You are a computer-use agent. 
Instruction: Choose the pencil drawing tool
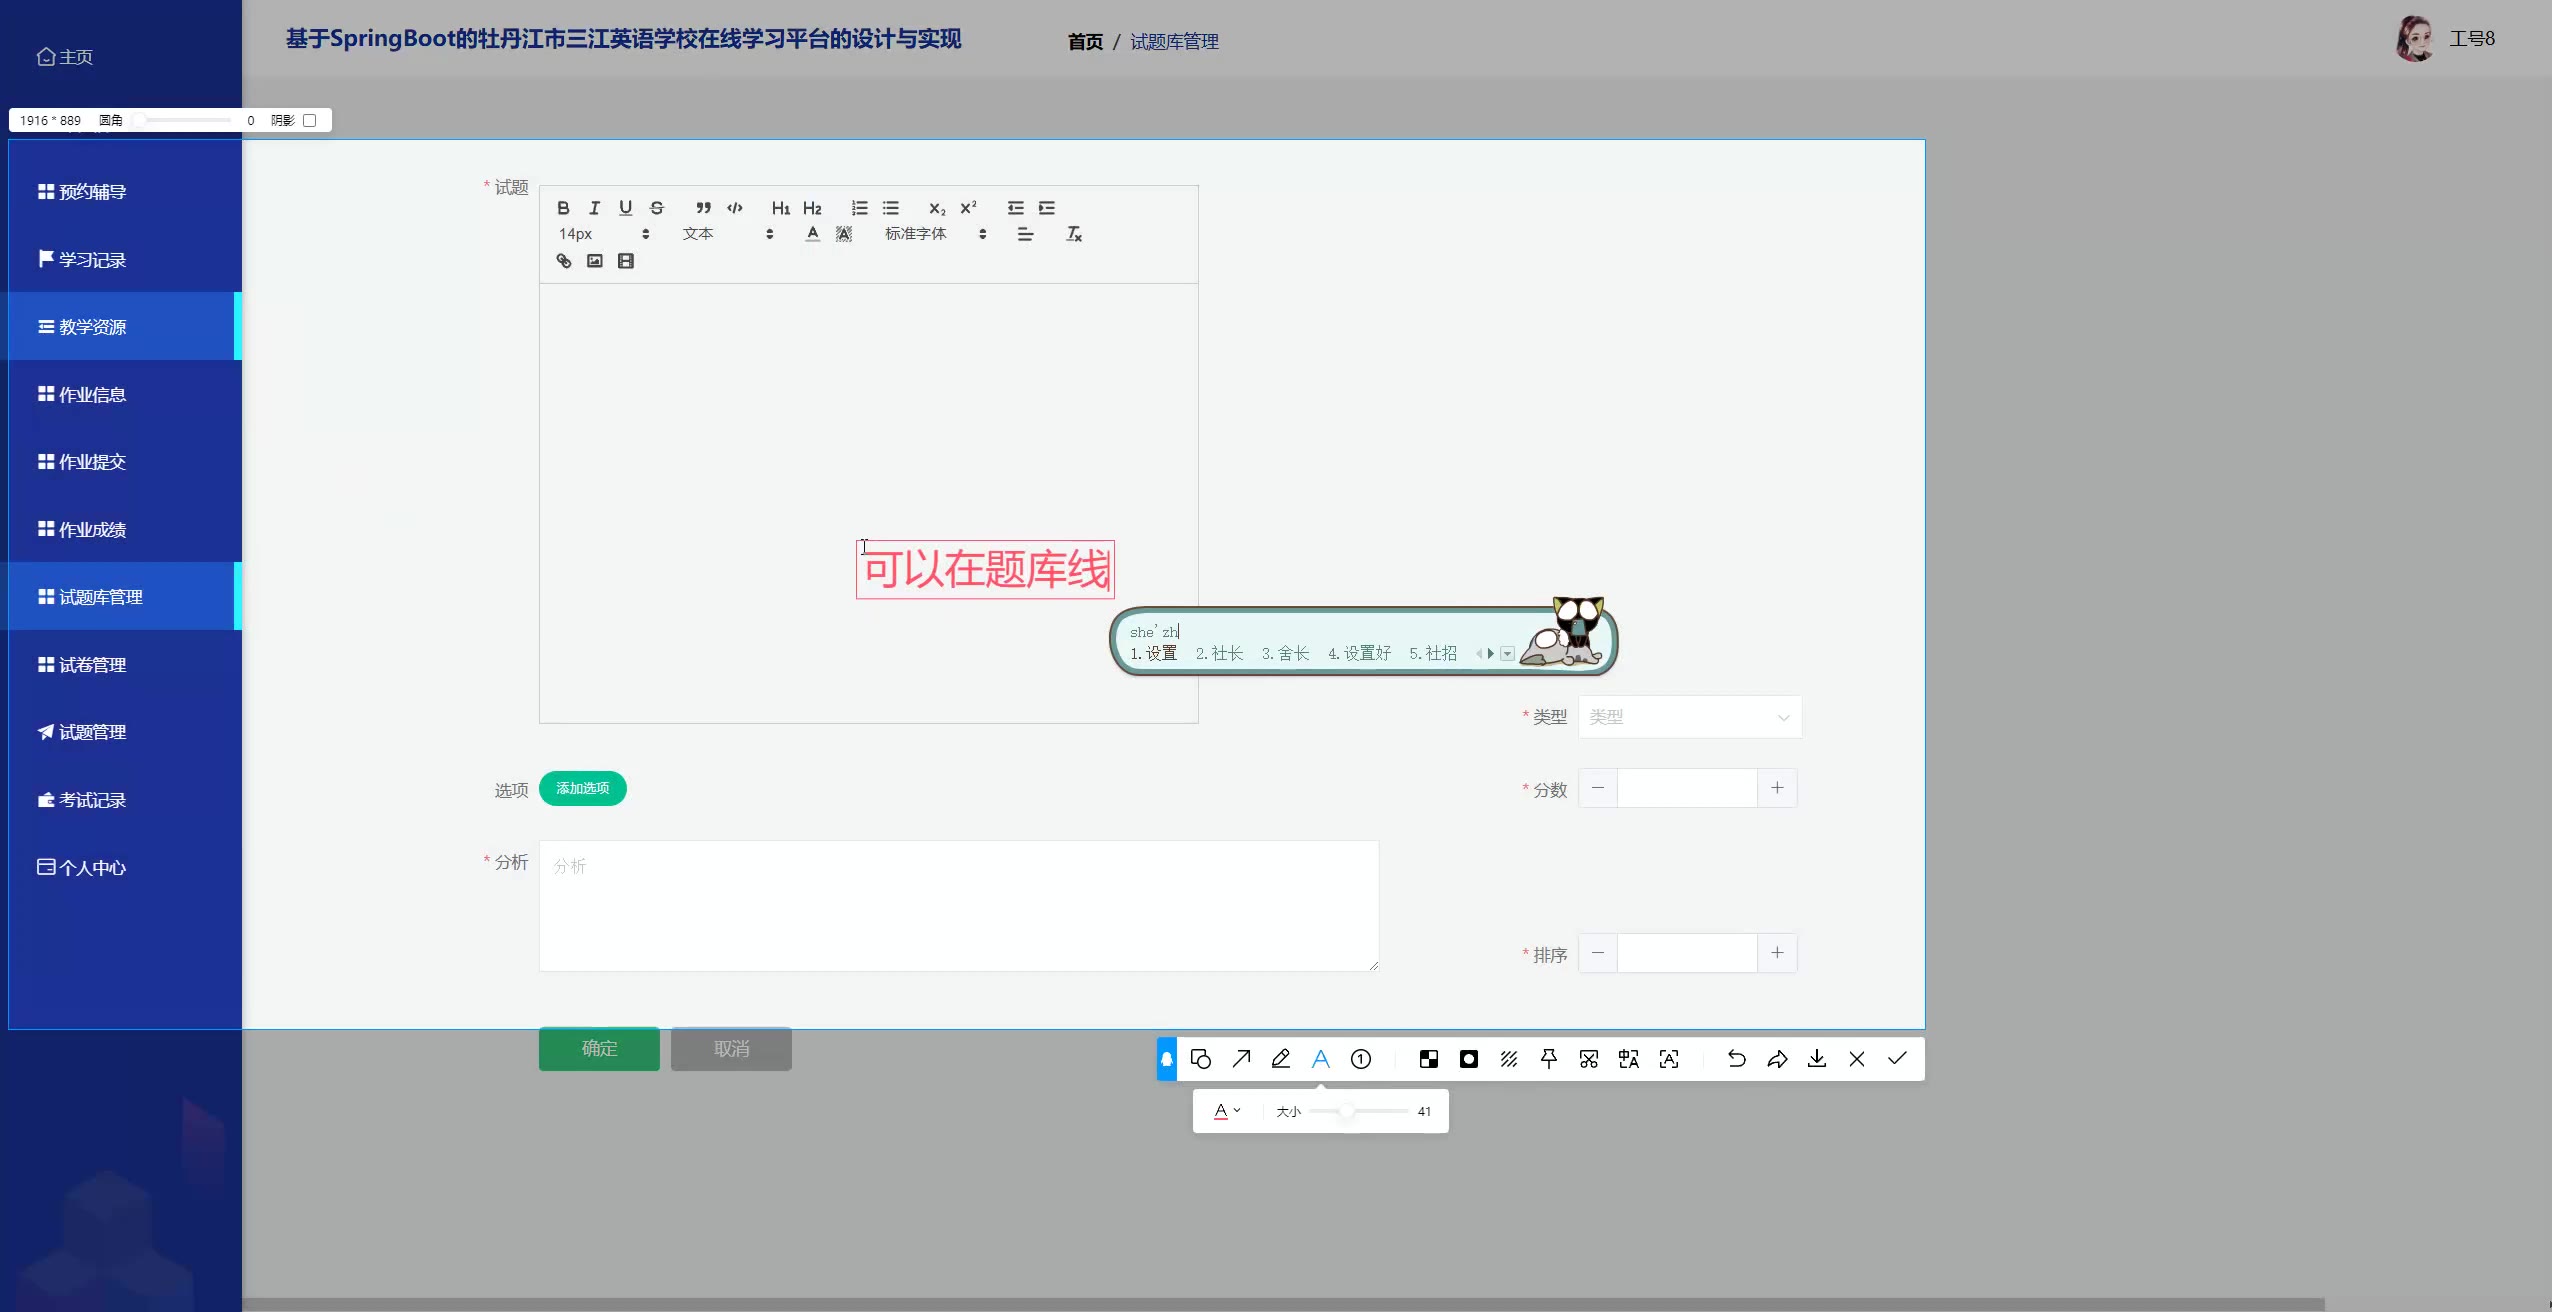click(x=1281, y=1059)
